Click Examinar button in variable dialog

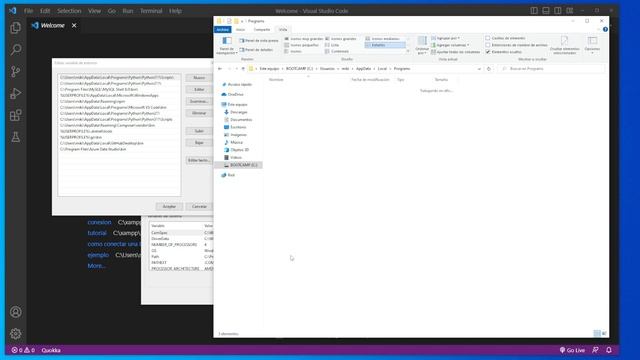click(199, 101)
